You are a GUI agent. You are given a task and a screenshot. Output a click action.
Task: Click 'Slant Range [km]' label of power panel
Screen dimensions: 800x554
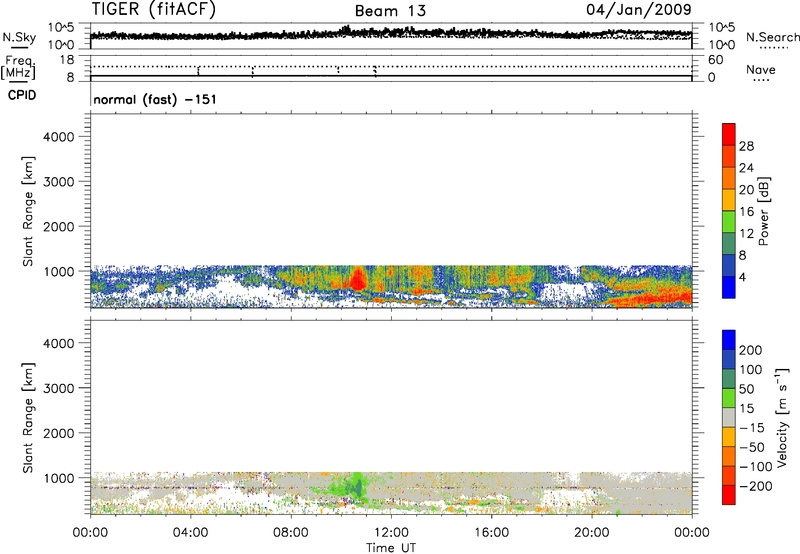(28, 211)
